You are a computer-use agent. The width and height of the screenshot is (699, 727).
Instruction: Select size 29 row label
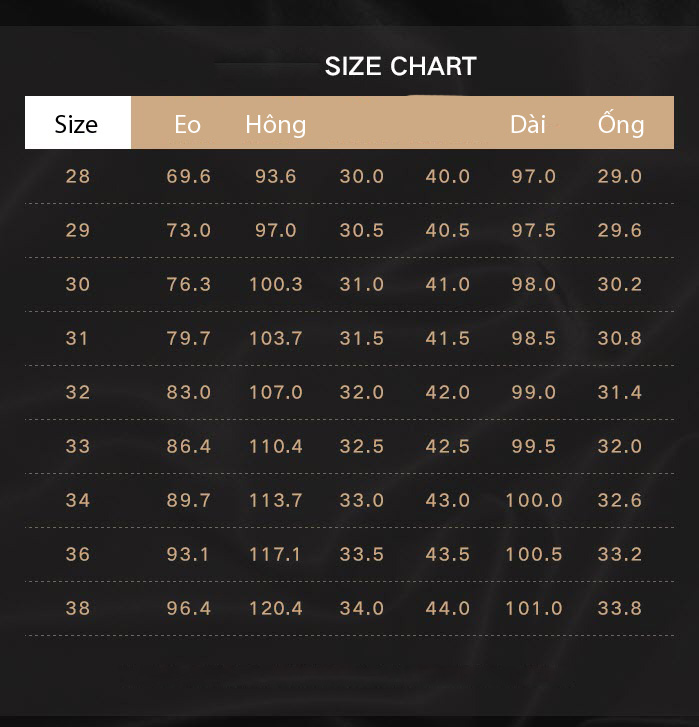78,230
